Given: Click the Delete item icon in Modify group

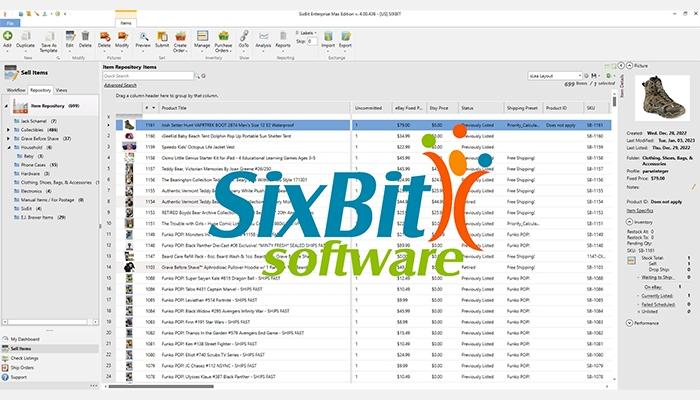Looking at the screenshot, I should (x=85, y=36).
